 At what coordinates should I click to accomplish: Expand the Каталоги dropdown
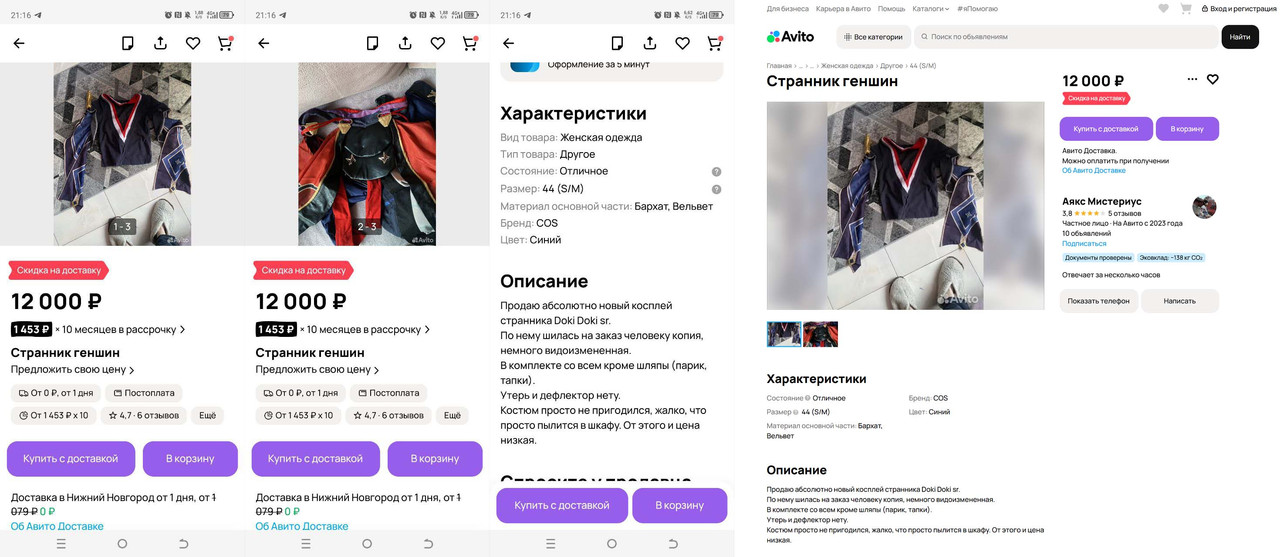930,9
